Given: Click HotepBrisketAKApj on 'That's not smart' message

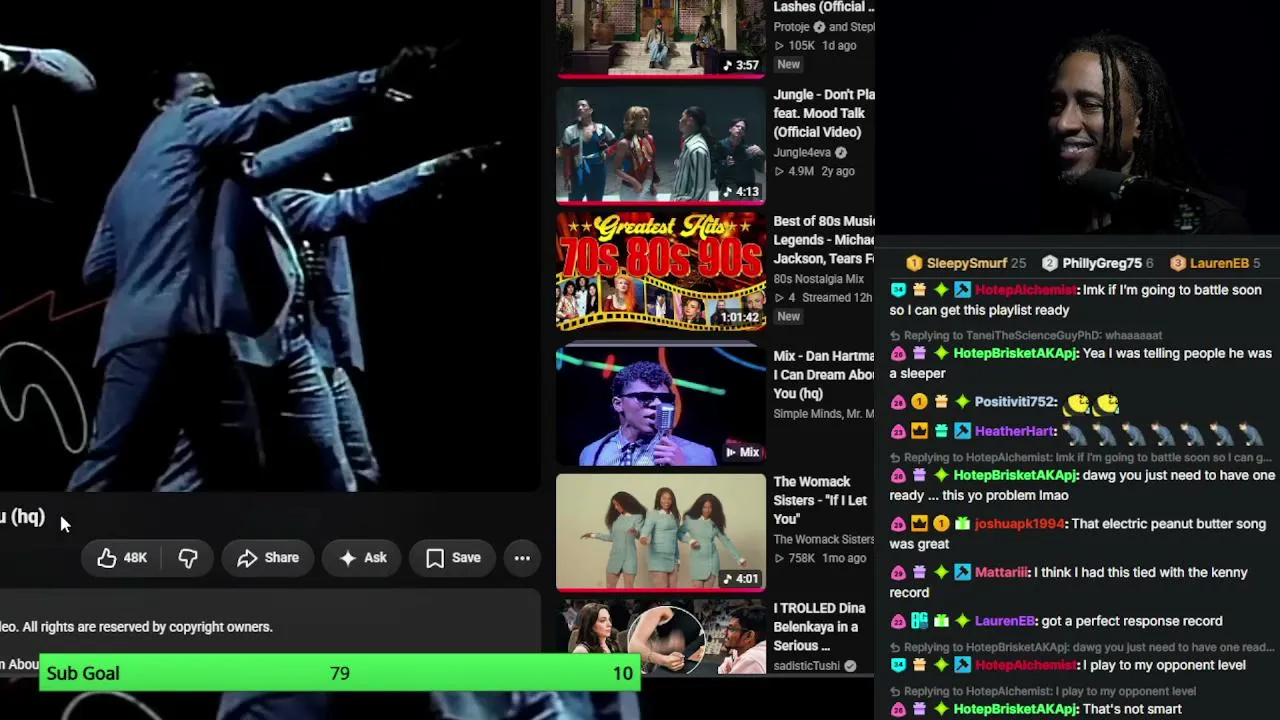Looking at the screenshot, I should [x=1016, y=710].
